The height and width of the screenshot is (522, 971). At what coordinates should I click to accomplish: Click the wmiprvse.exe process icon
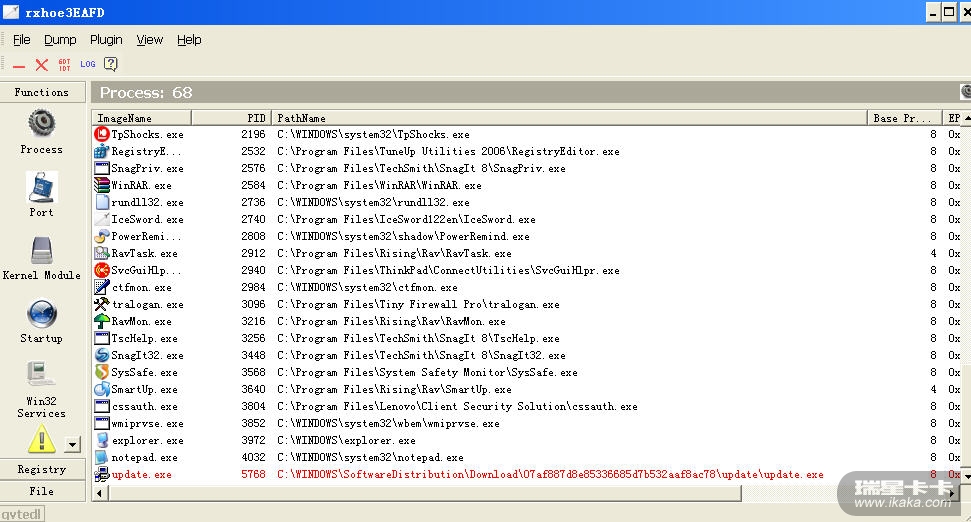tap(102, 424)
